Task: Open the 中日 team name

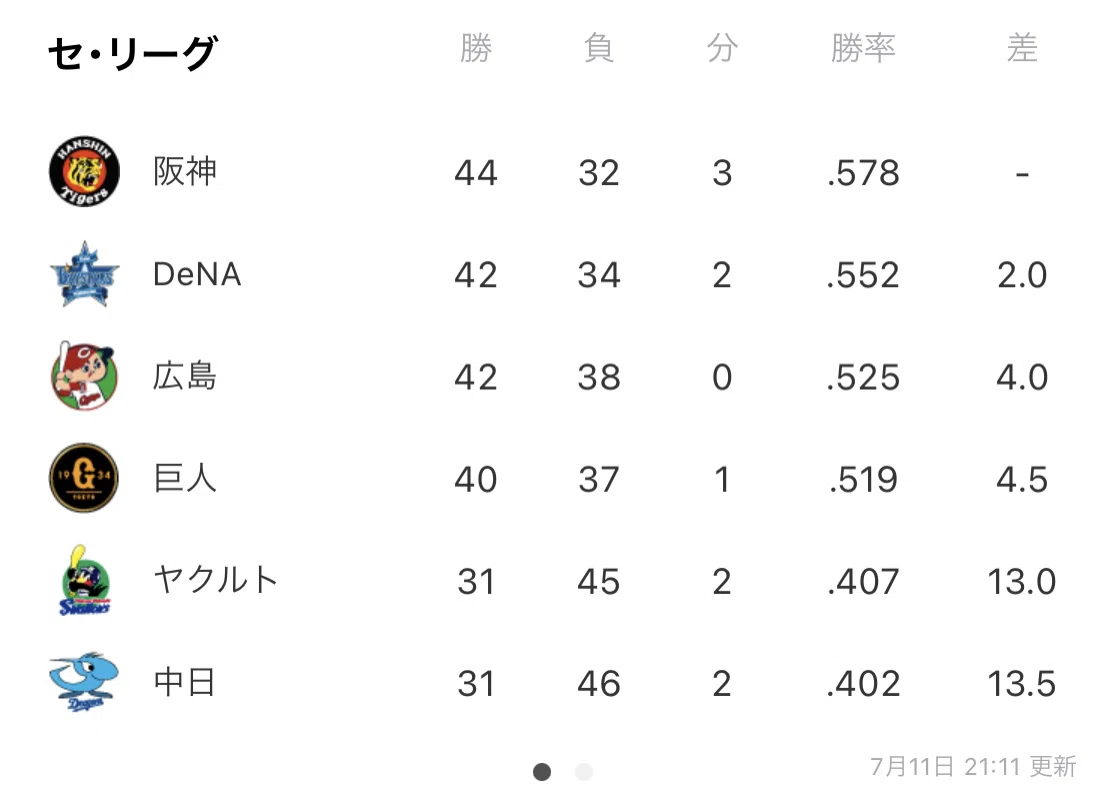Action: click(185, 682)
